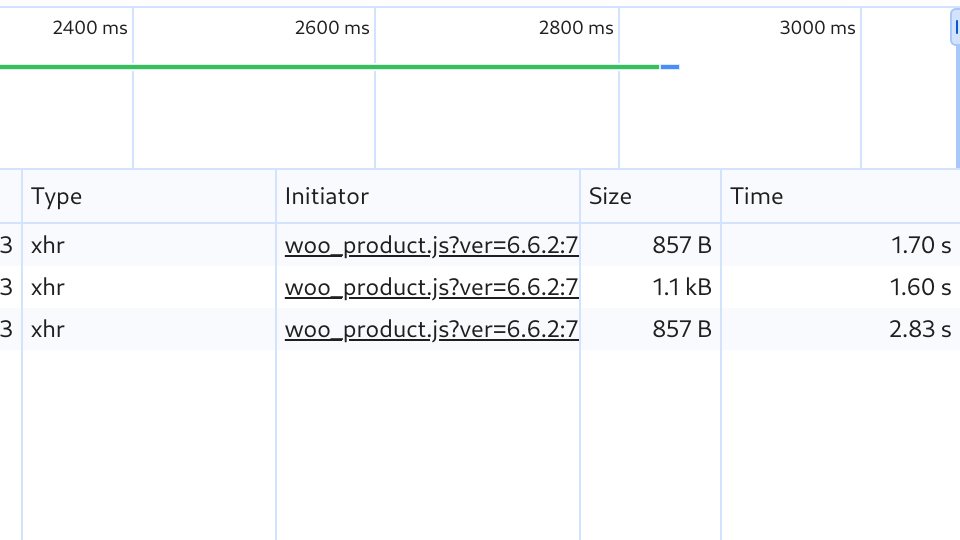Image resolution: width=960 pixels, height=540 pixels.
Task: Sort requests by the Type column header
Action: (x=149, y=197)
